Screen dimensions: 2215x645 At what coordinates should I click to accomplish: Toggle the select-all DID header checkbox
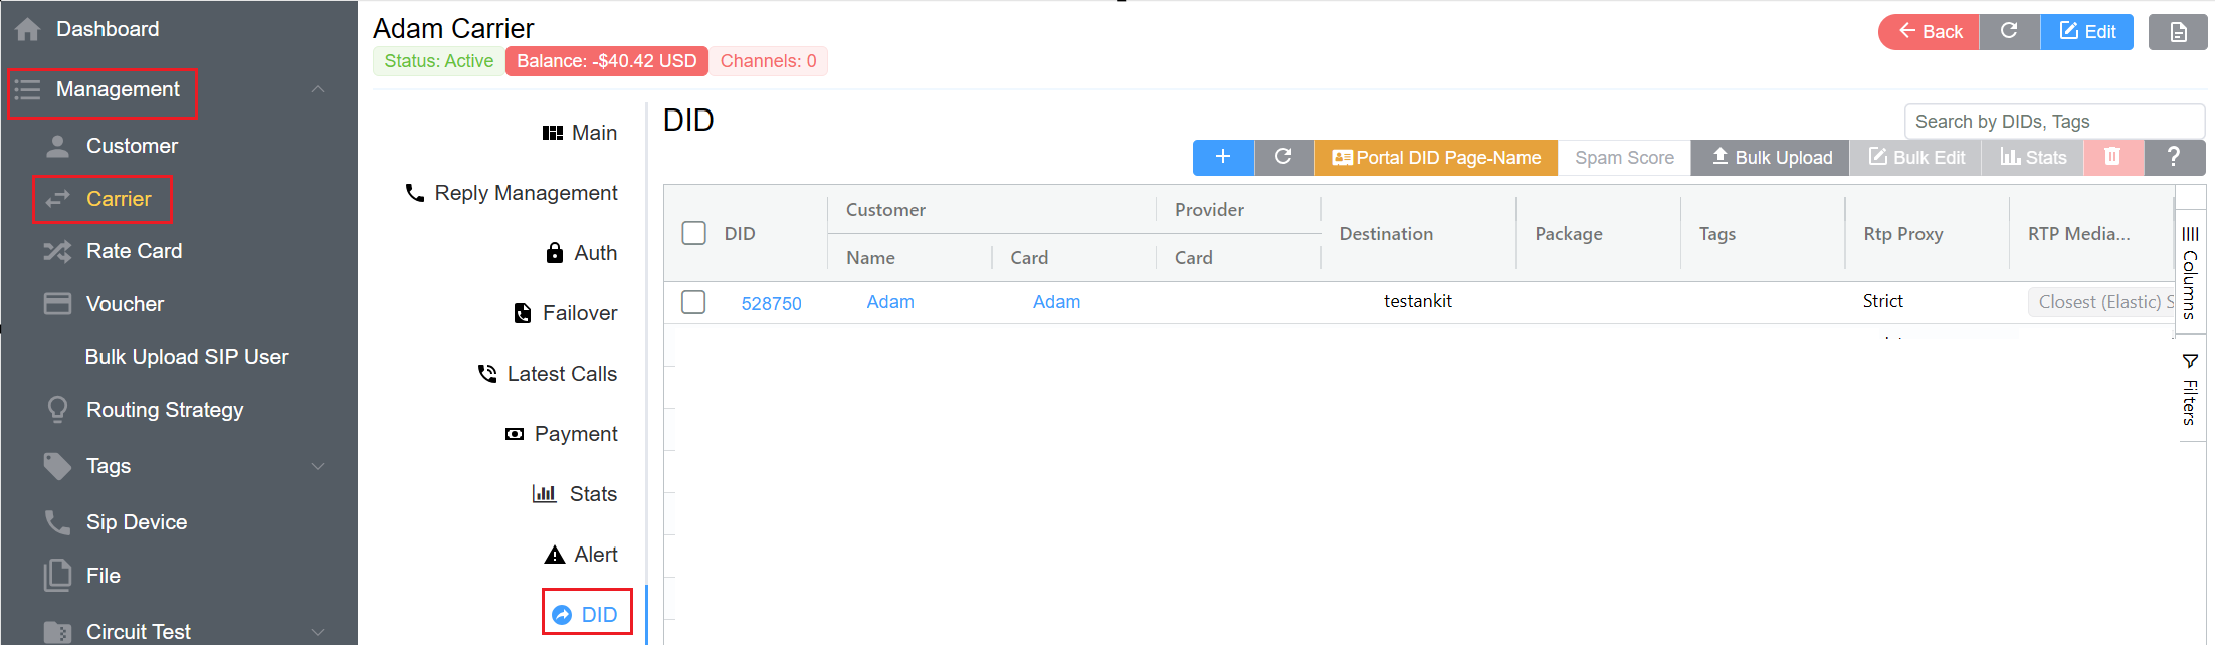click(x=693, y=233)
